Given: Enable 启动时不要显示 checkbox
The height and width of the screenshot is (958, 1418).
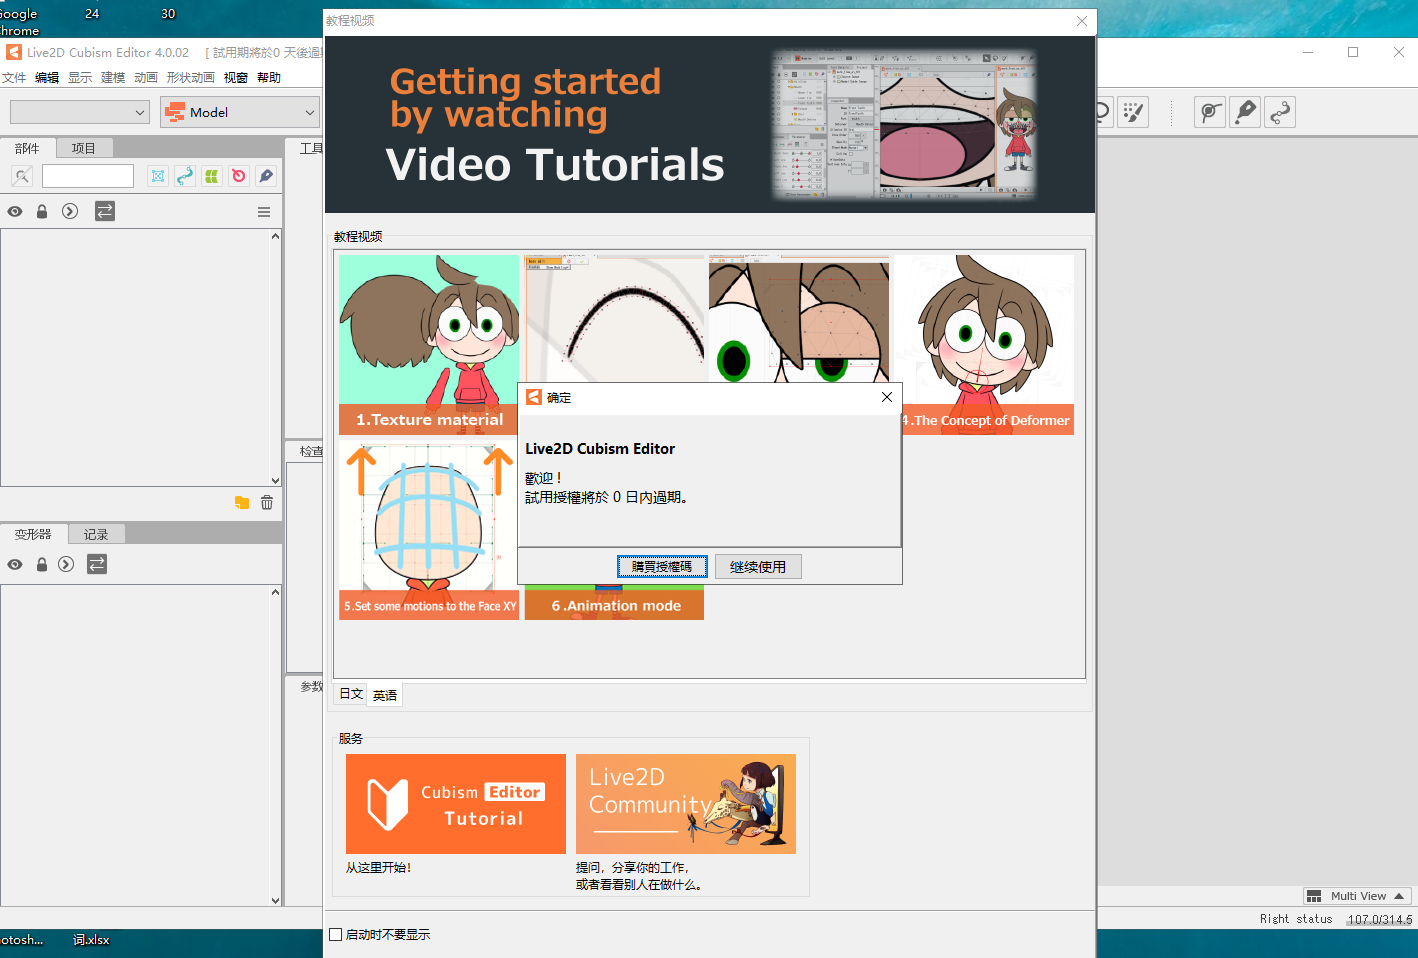Looking at the screenshot, I should point(336,934).
